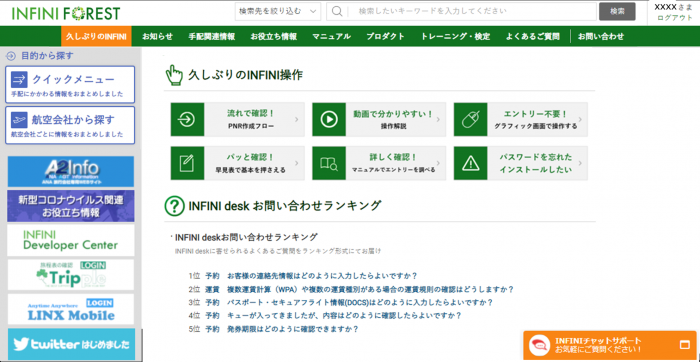Click the chevron on パスワードを忘れた tile
This screenshot has height=362, width=700.
[x=580, y=163]
